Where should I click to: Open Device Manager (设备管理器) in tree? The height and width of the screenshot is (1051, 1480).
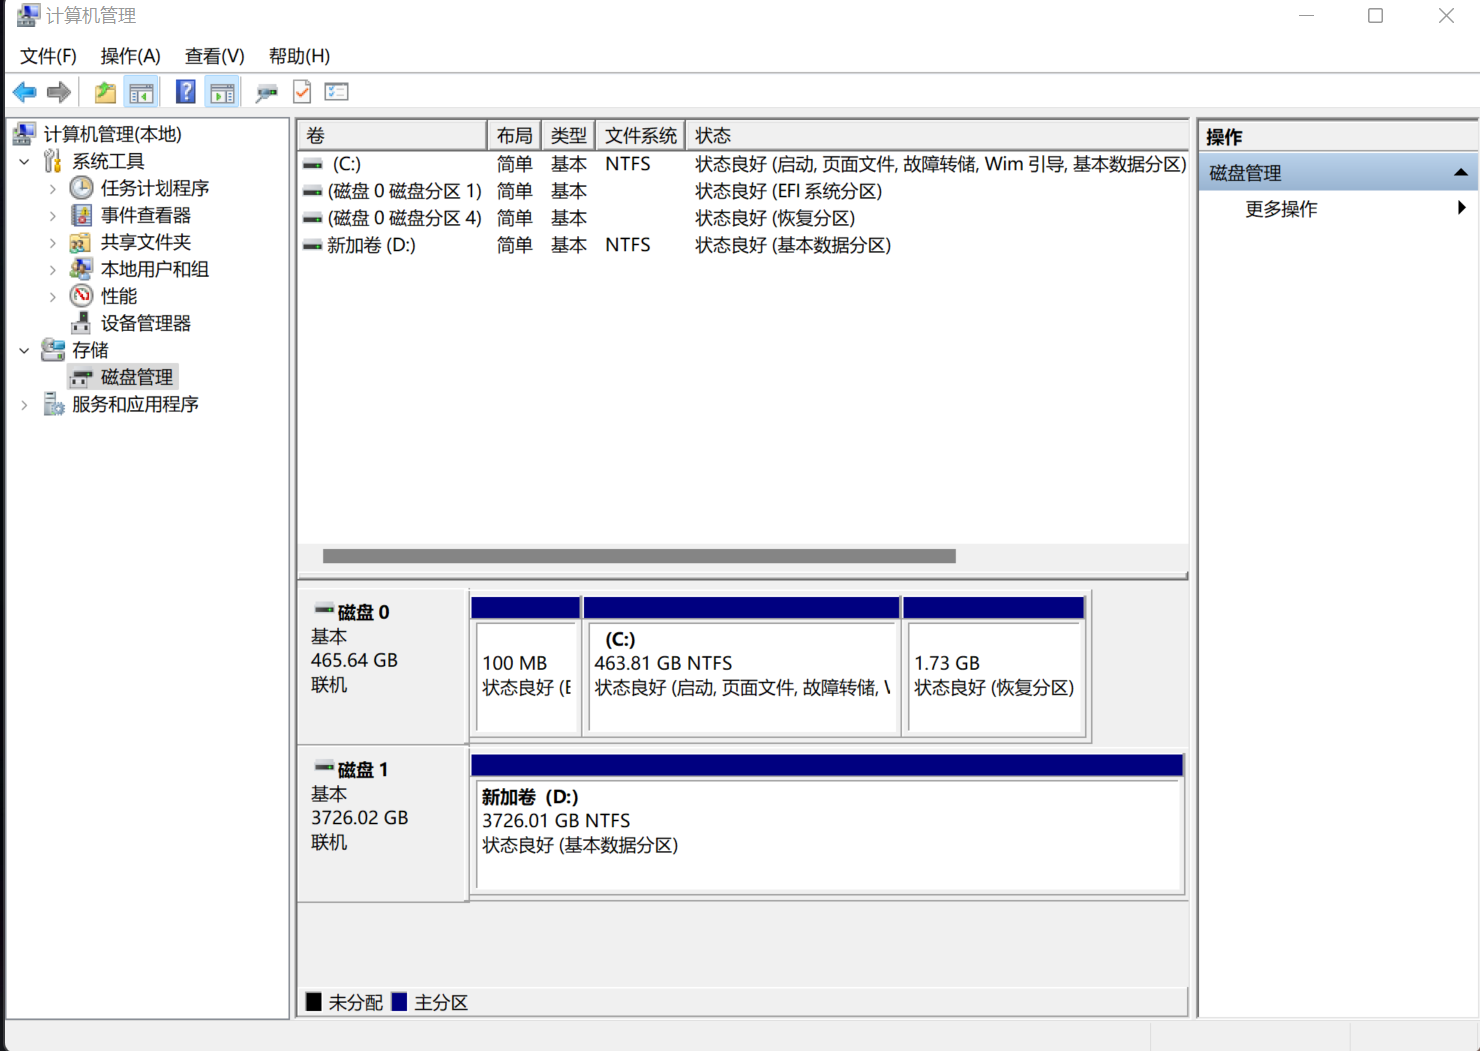(x=145, y=323)
